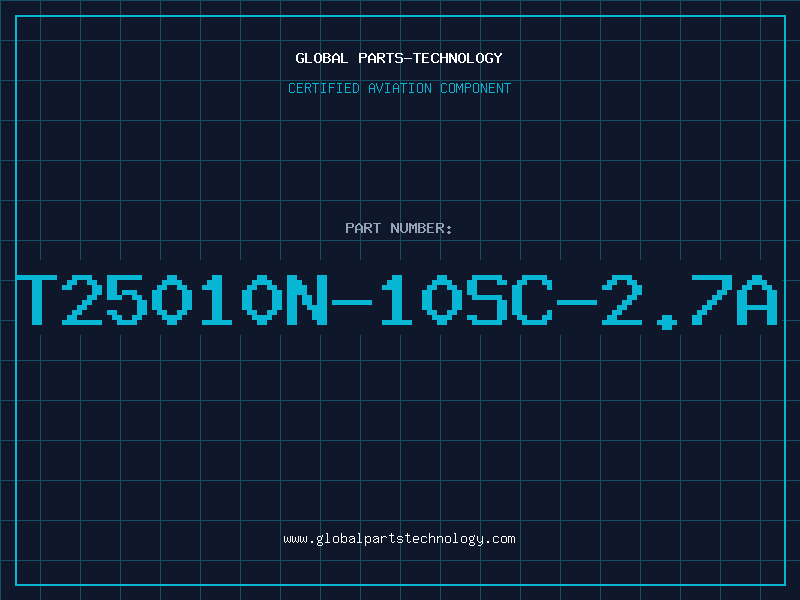Click the GLOBAL PARTS-TECHNOLOGY heading
The height and width of the screenshot is (600, 800).
(399, 58)
